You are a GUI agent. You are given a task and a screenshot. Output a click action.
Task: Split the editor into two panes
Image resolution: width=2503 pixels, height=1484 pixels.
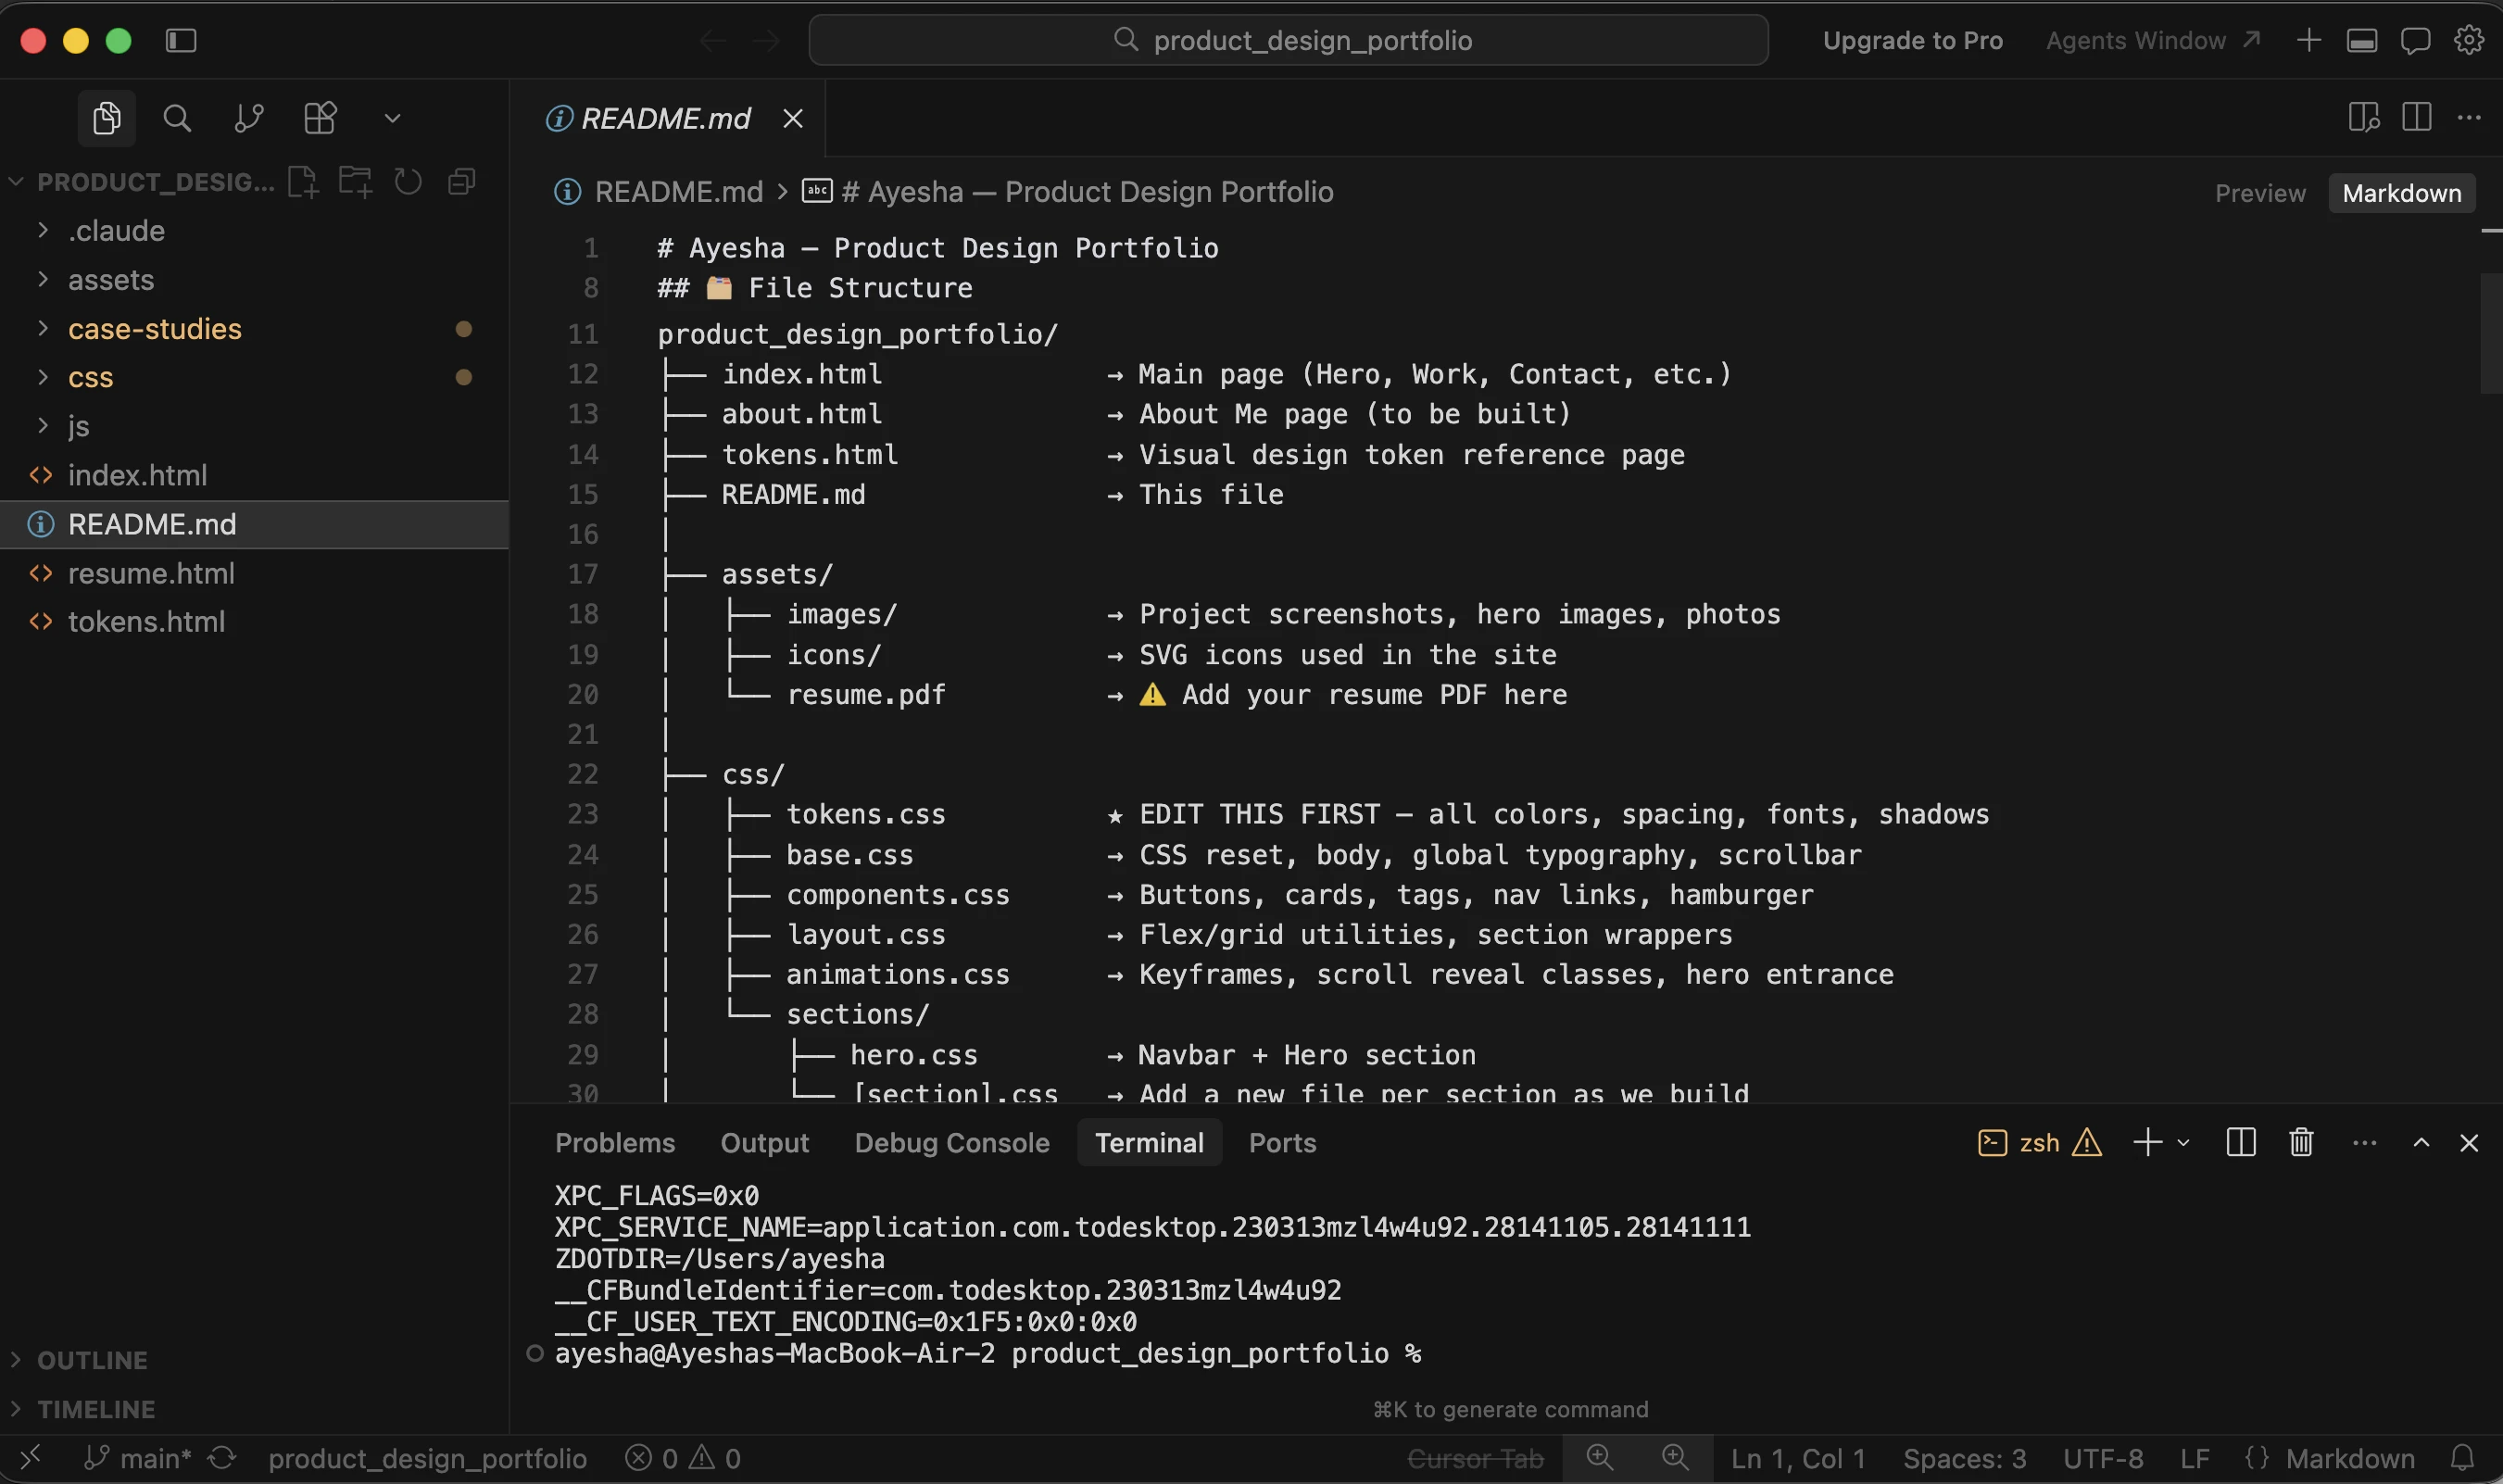tap(2416, 117)
